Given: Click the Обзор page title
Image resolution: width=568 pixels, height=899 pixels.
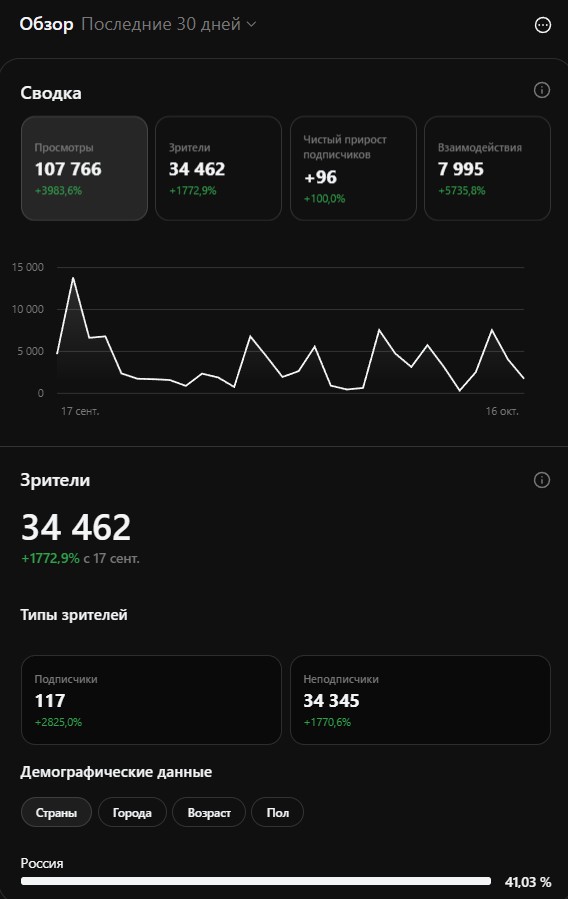Looking at the screenshot, I should [x=46, y=24].
